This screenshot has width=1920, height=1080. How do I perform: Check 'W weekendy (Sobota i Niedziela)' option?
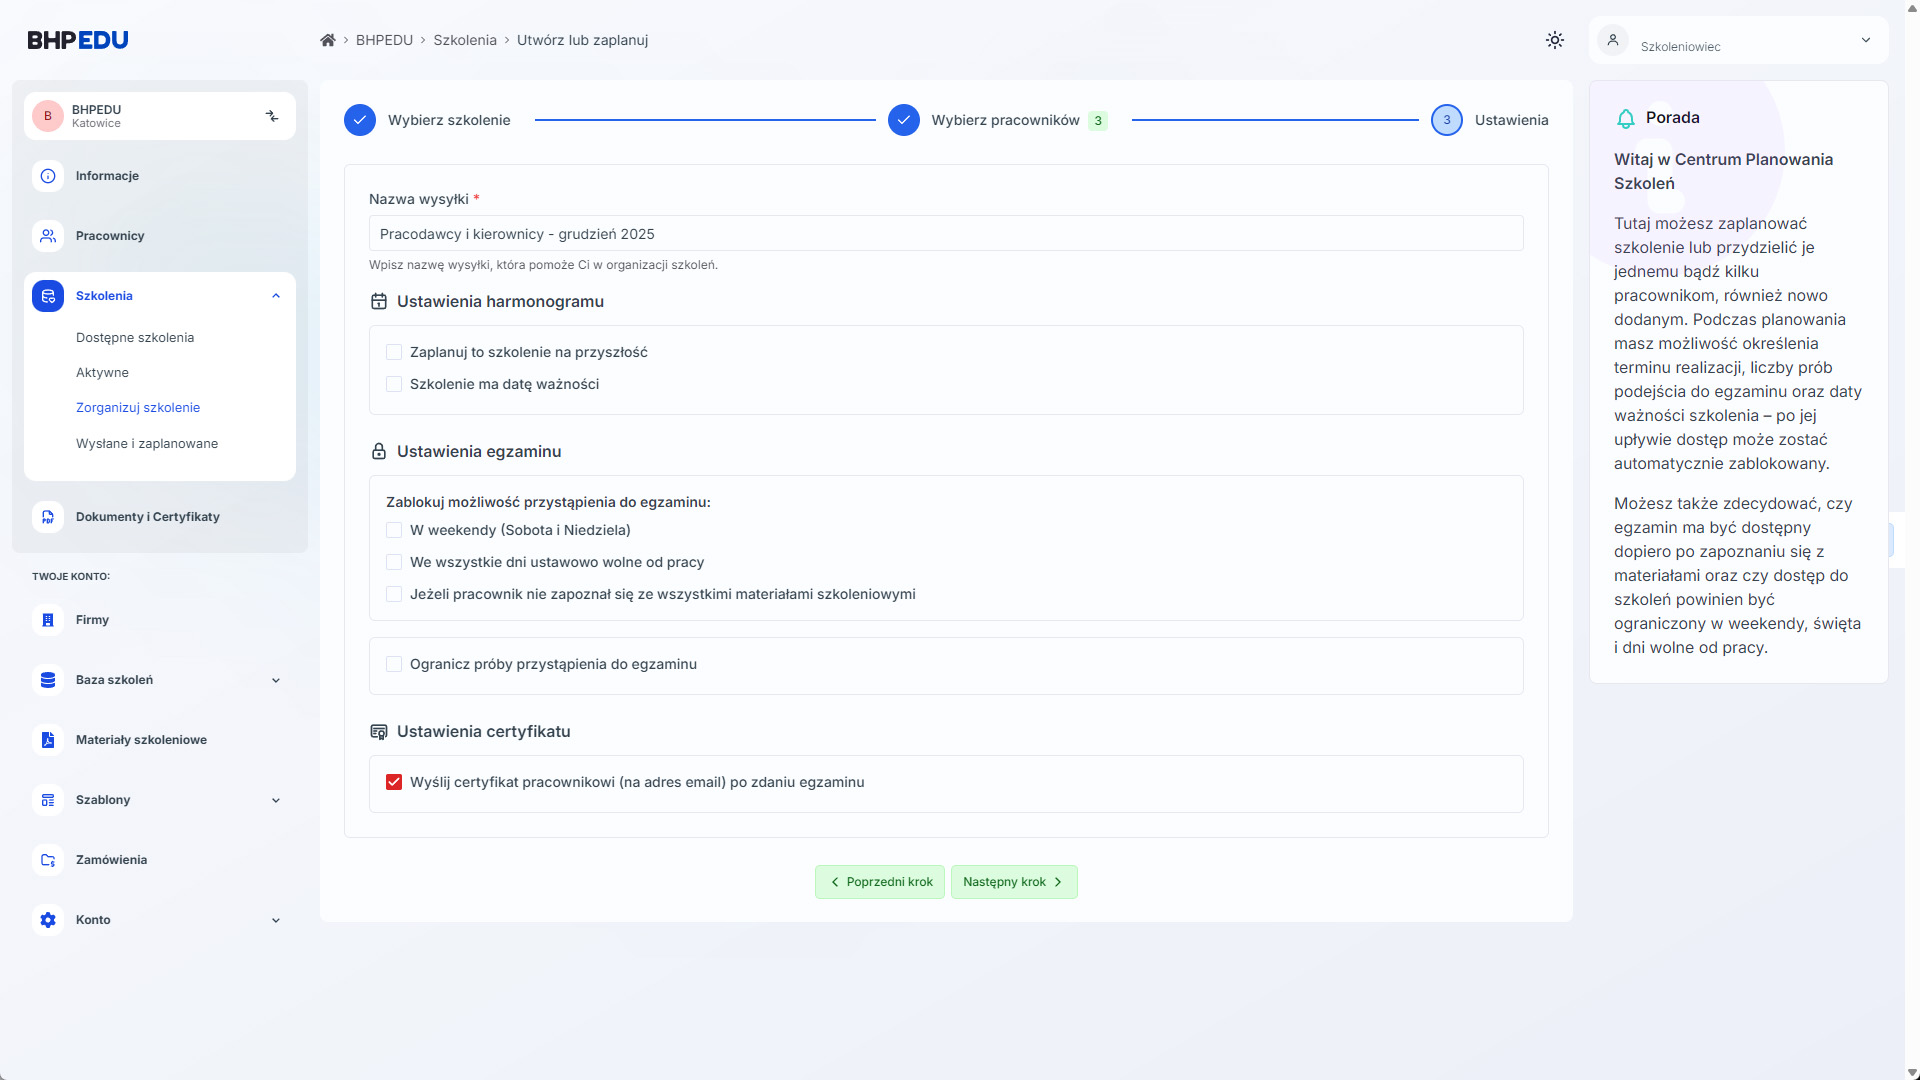[x=394, y=530]
